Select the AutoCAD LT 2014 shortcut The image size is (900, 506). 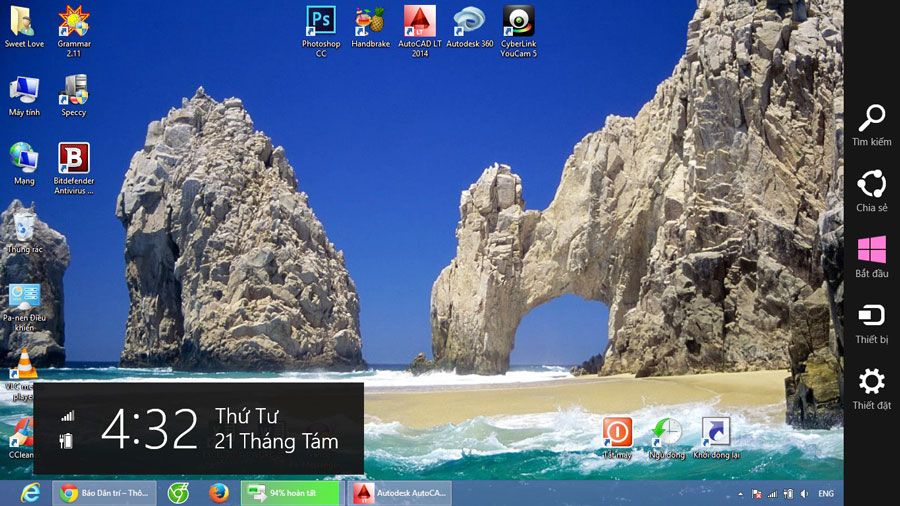click(x=419, y=22)
